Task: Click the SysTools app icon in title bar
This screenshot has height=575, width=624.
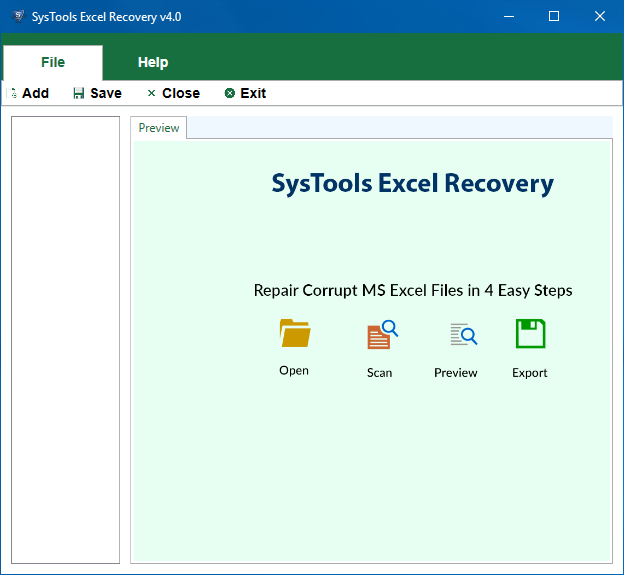Action: (x=17, y=17)
